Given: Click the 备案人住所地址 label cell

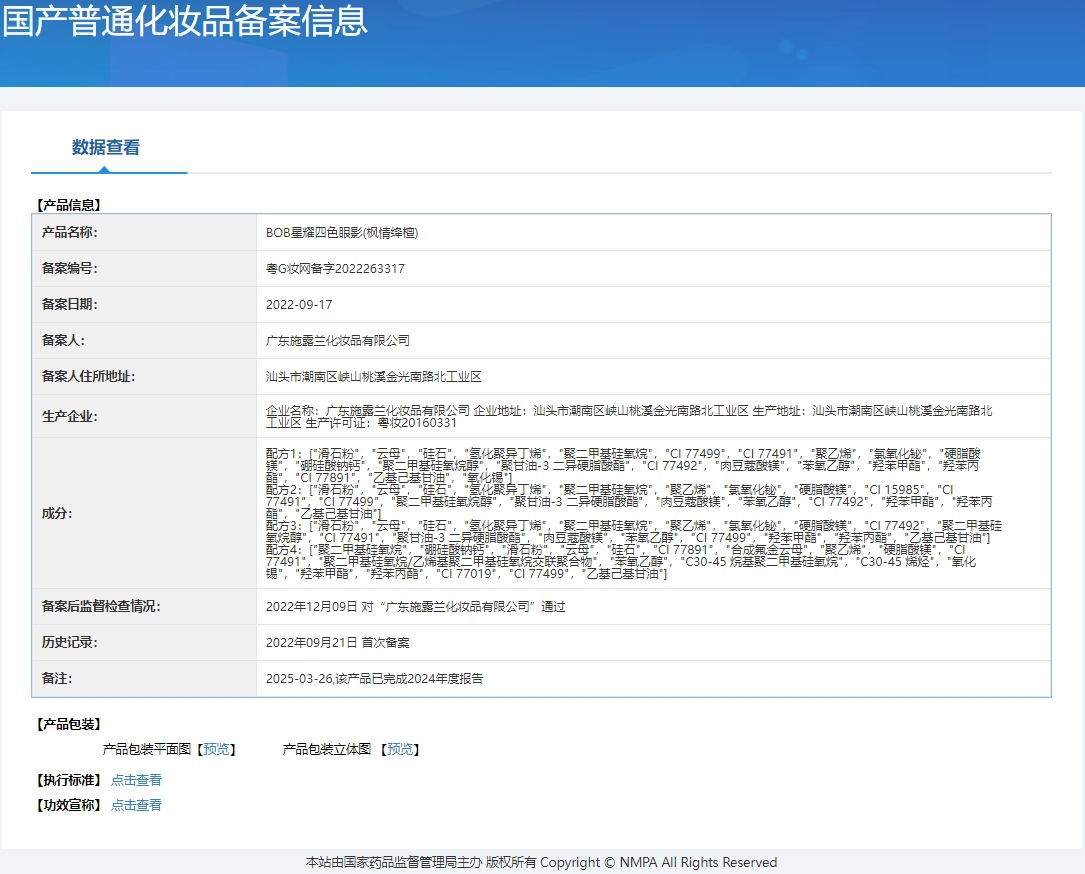Looking at the screenshot, I should tap(144, 376).
